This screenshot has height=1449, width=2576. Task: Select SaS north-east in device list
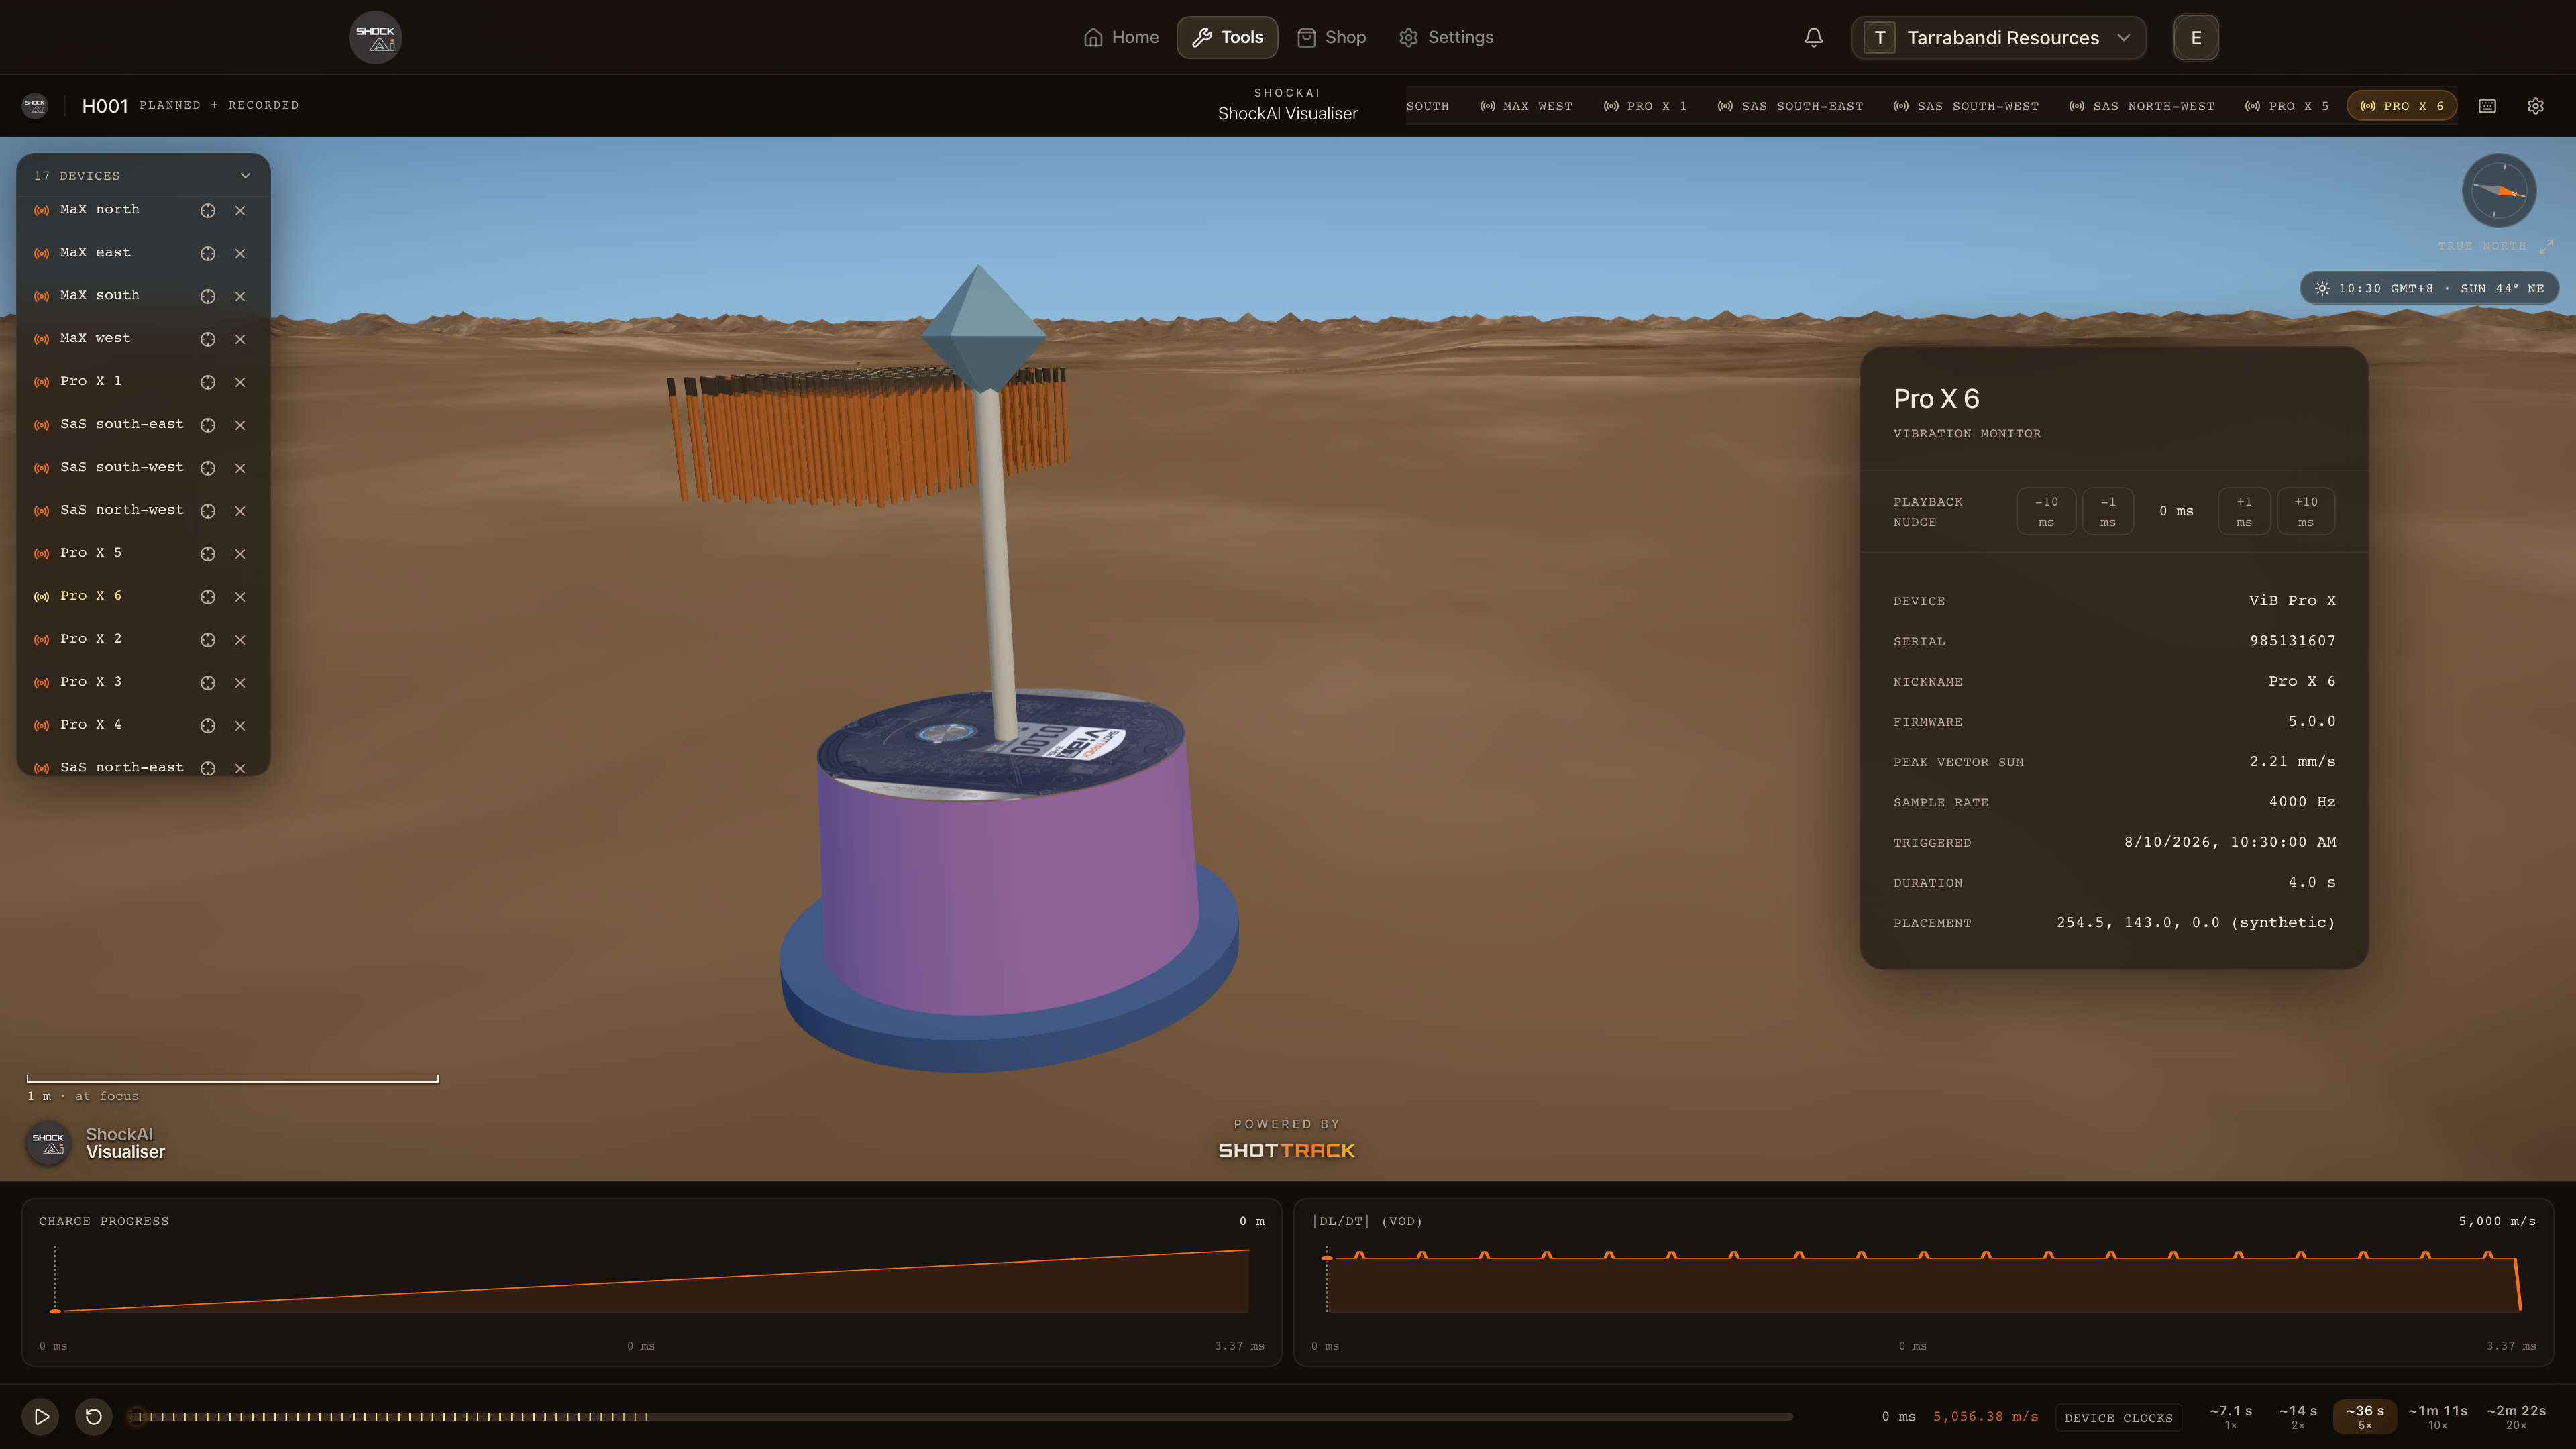tap(122, 767)
